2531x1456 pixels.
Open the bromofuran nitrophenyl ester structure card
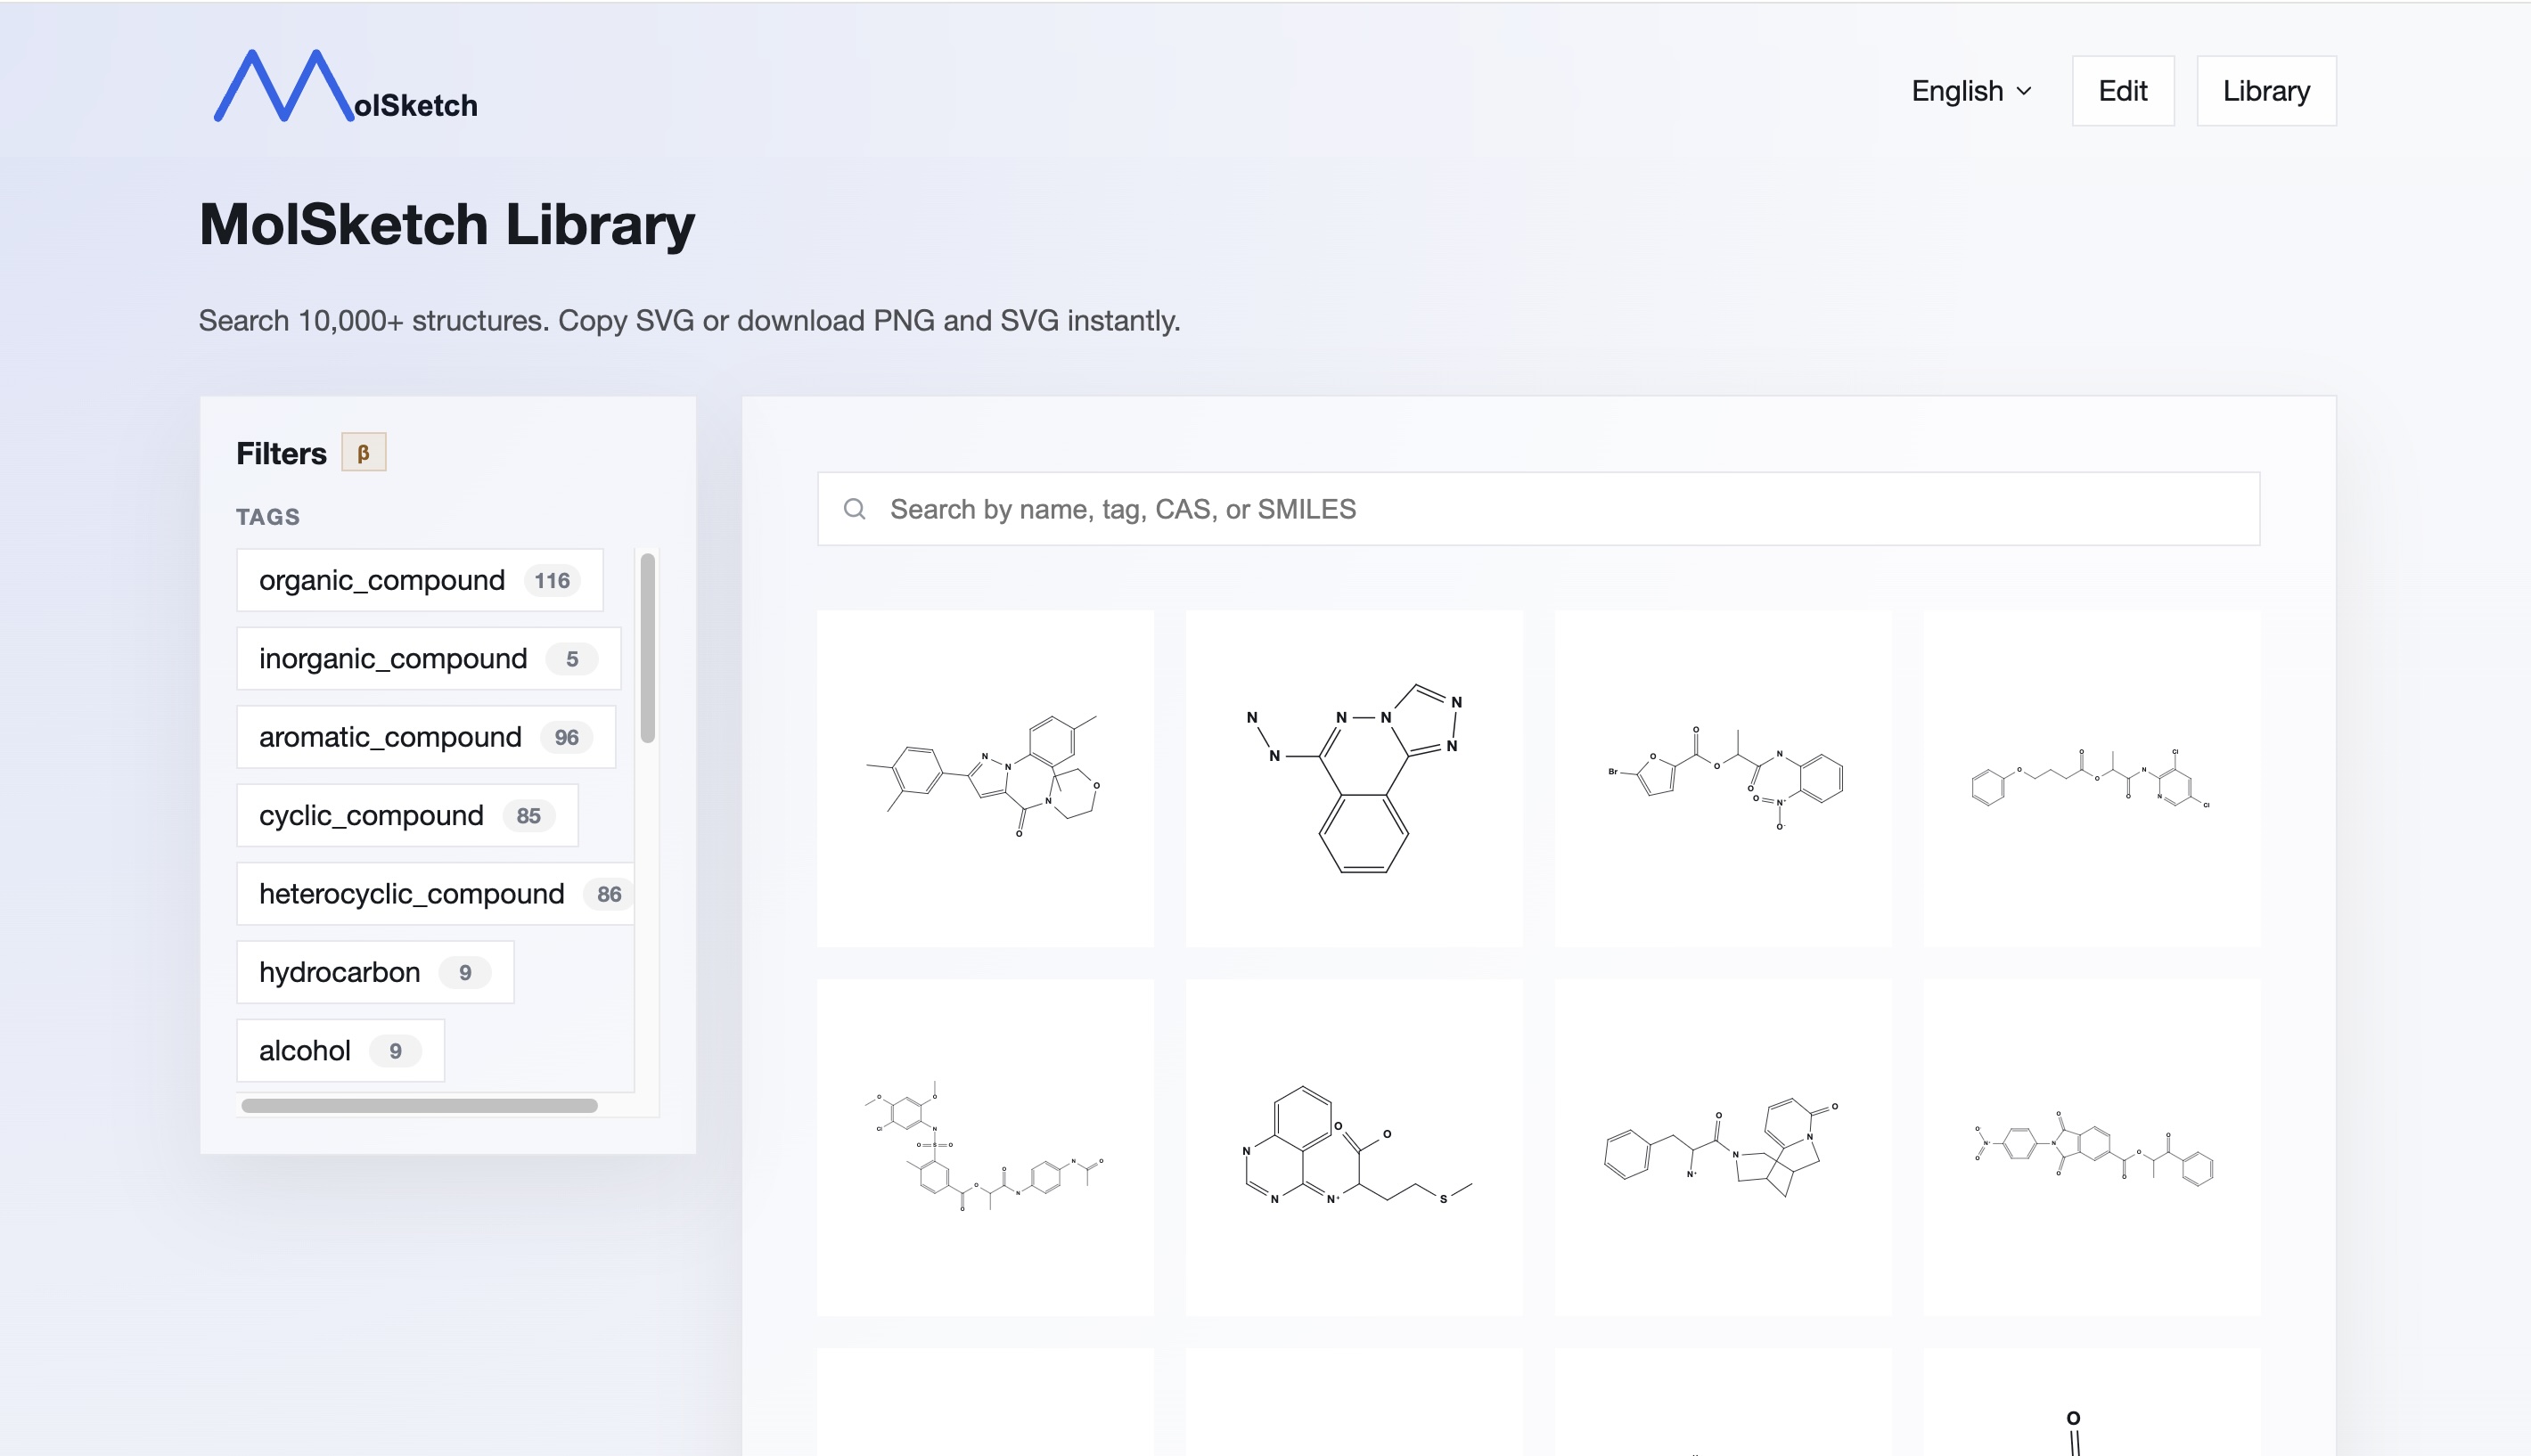click(1723, 778)
